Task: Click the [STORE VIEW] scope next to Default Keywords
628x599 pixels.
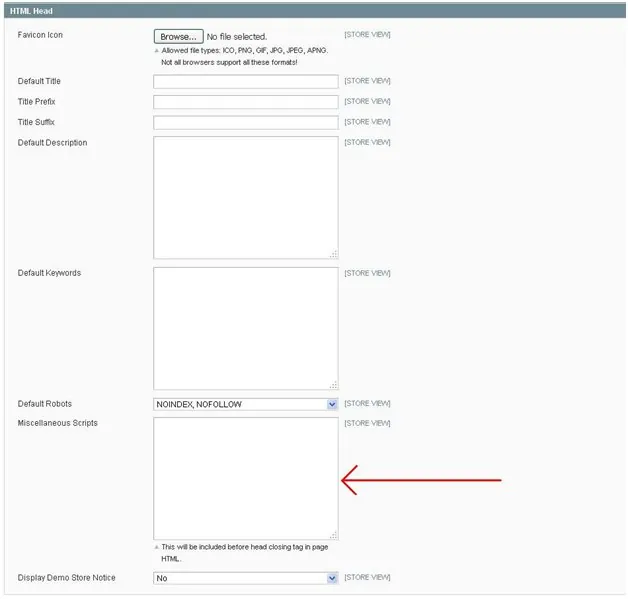Action: pos(367,273)
